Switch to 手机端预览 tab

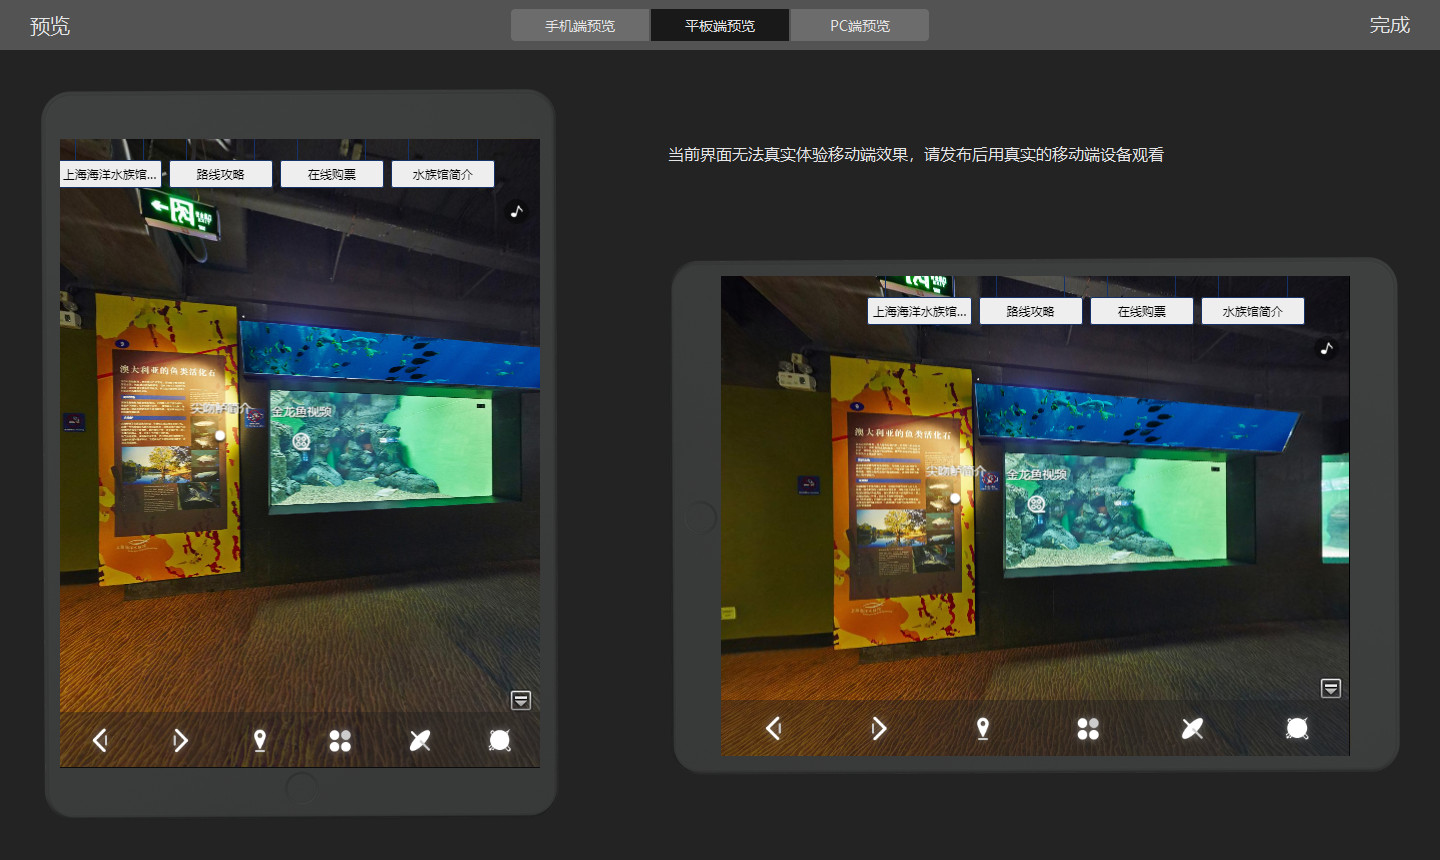(580, 25)
